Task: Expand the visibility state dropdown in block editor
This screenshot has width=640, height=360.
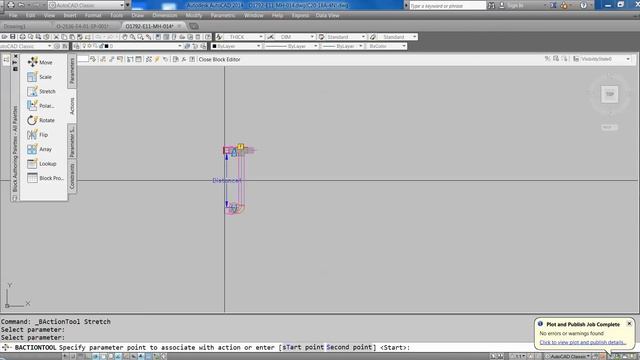Action: (628, 59)
